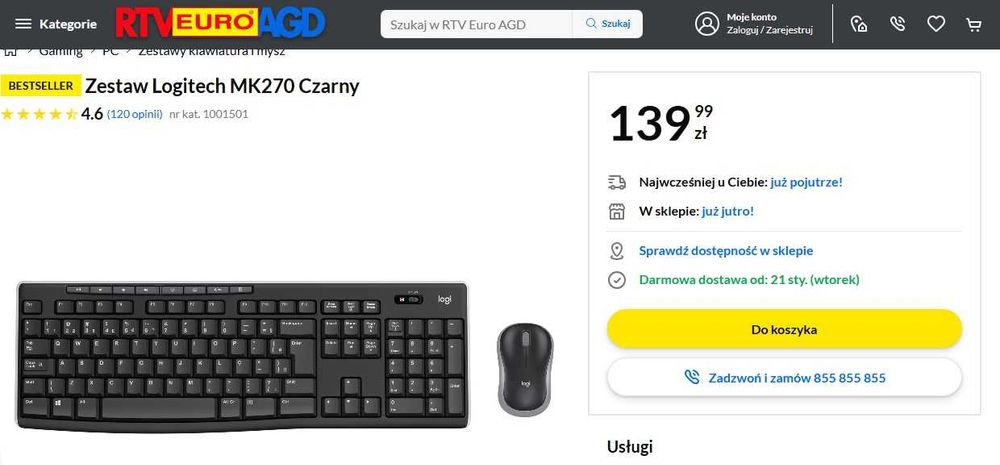Viewport: 1000px width, 465px height.
Task: Click the Szukaj search button
Action: (x=608, y=24)
